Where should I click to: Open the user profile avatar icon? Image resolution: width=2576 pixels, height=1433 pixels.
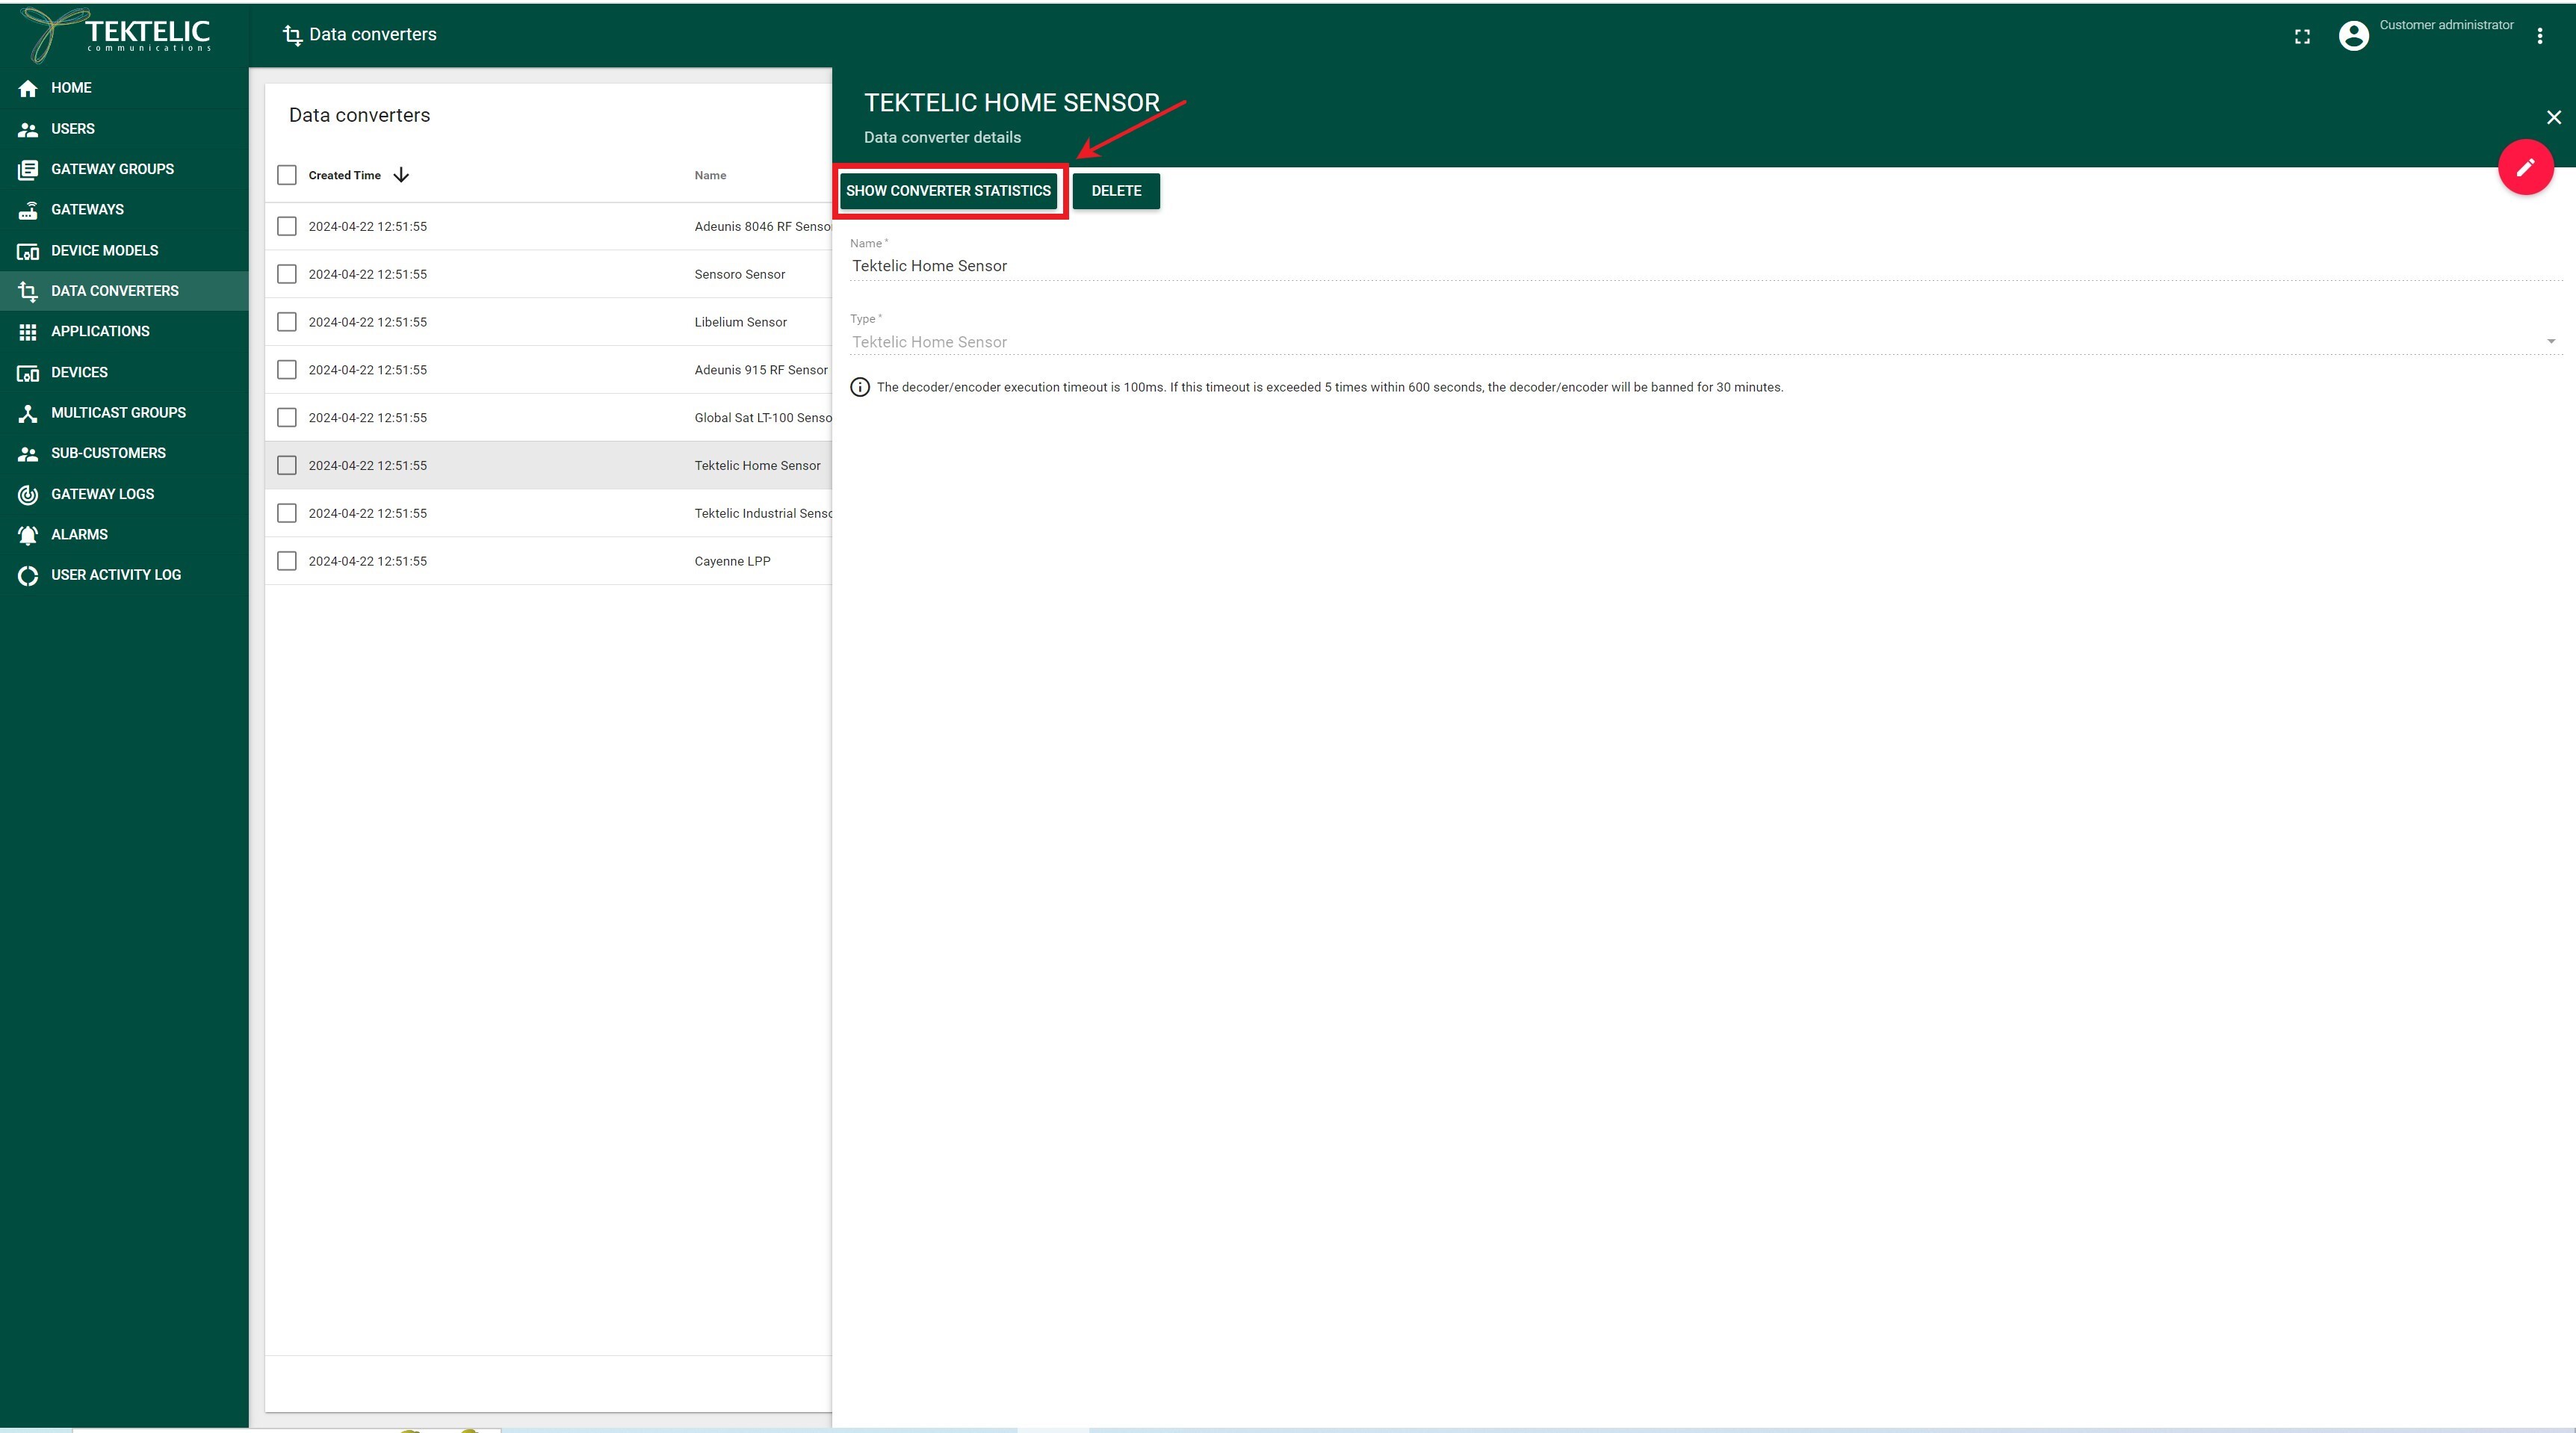2354,36
